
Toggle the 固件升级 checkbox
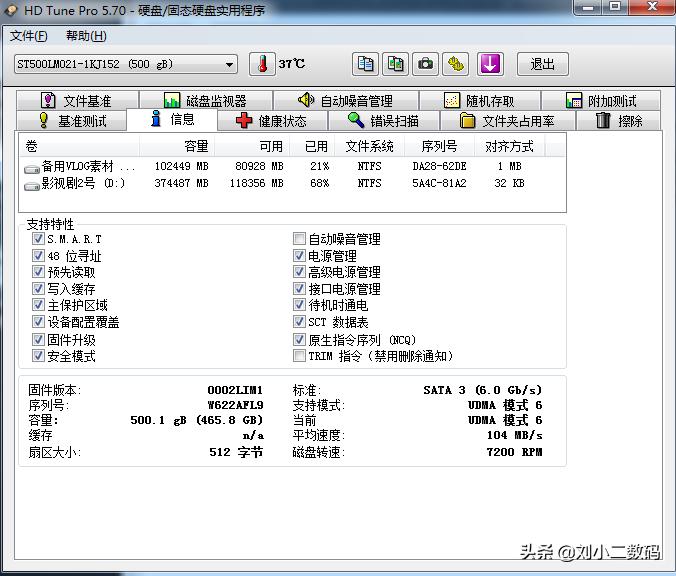38,339
